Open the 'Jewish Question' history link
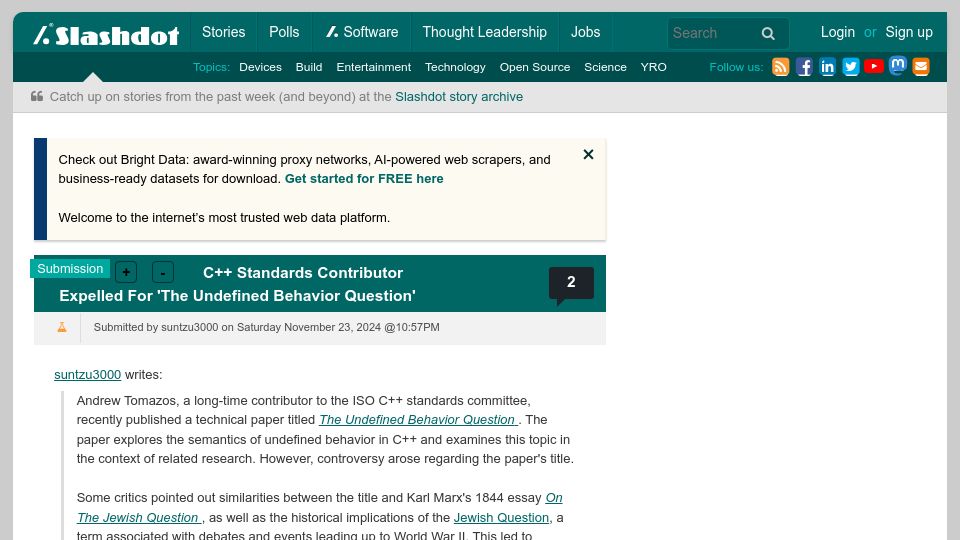Screen dimensions: 960x540 [x=501, y=518]
